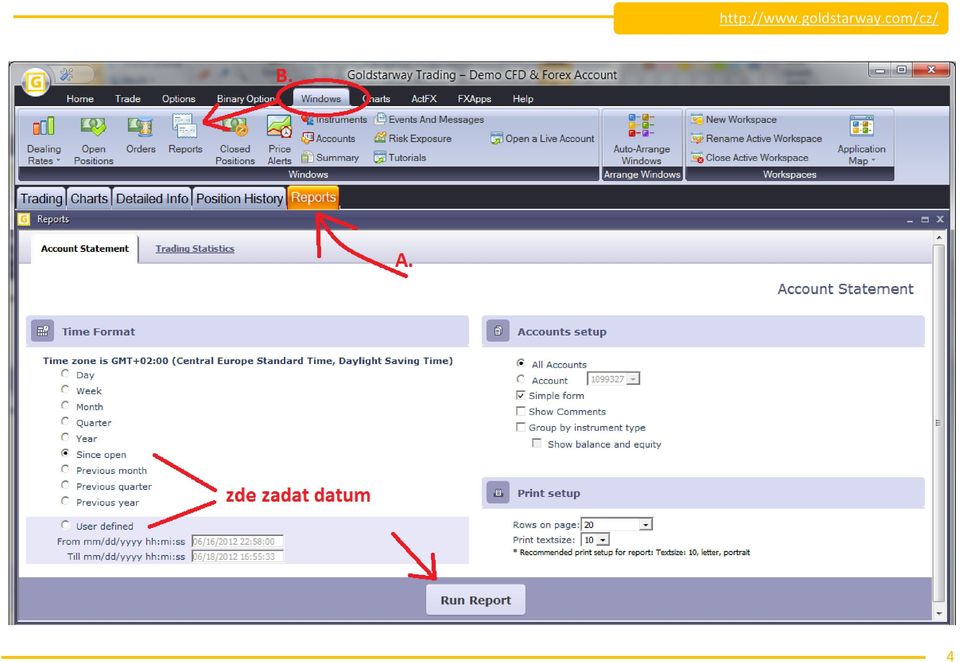Switch to the Trading workspace tab
The width and height of the screenshot is (960, 662).
click(41, 198)
